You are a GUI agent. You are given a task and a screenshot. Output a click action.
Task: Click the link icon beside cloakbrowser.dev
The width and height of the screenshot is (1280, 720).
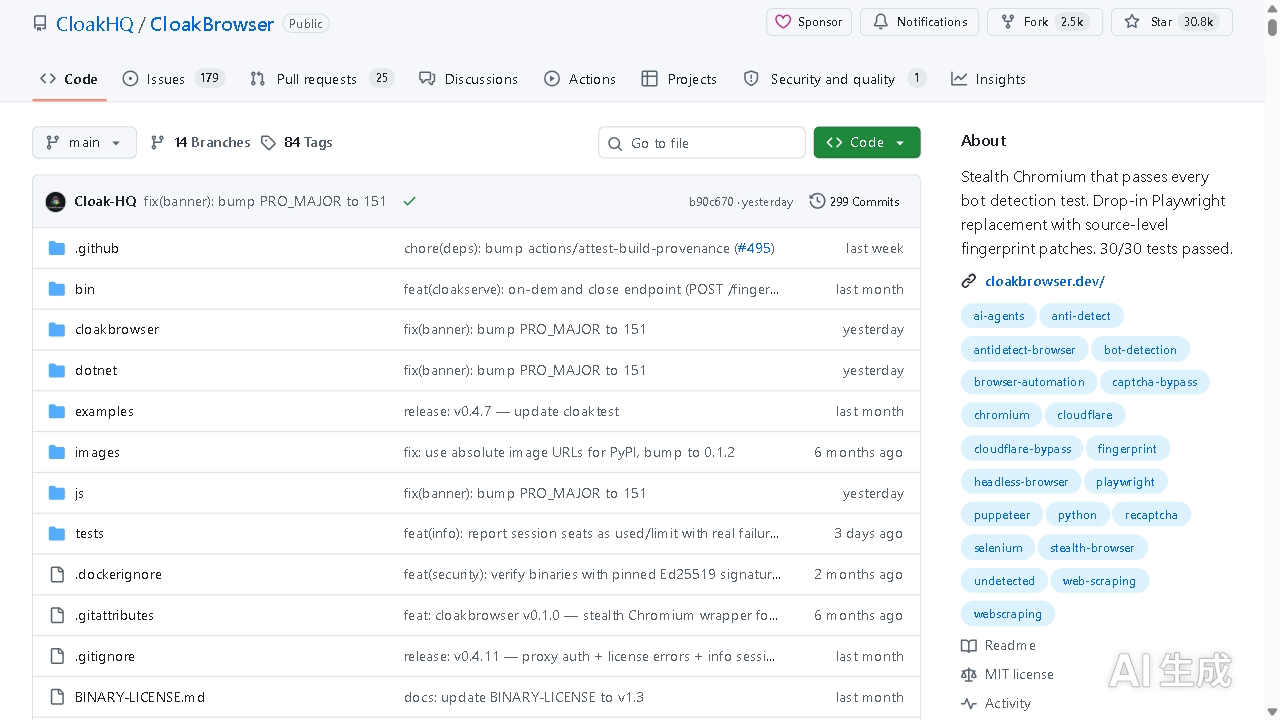coord(968,281)
